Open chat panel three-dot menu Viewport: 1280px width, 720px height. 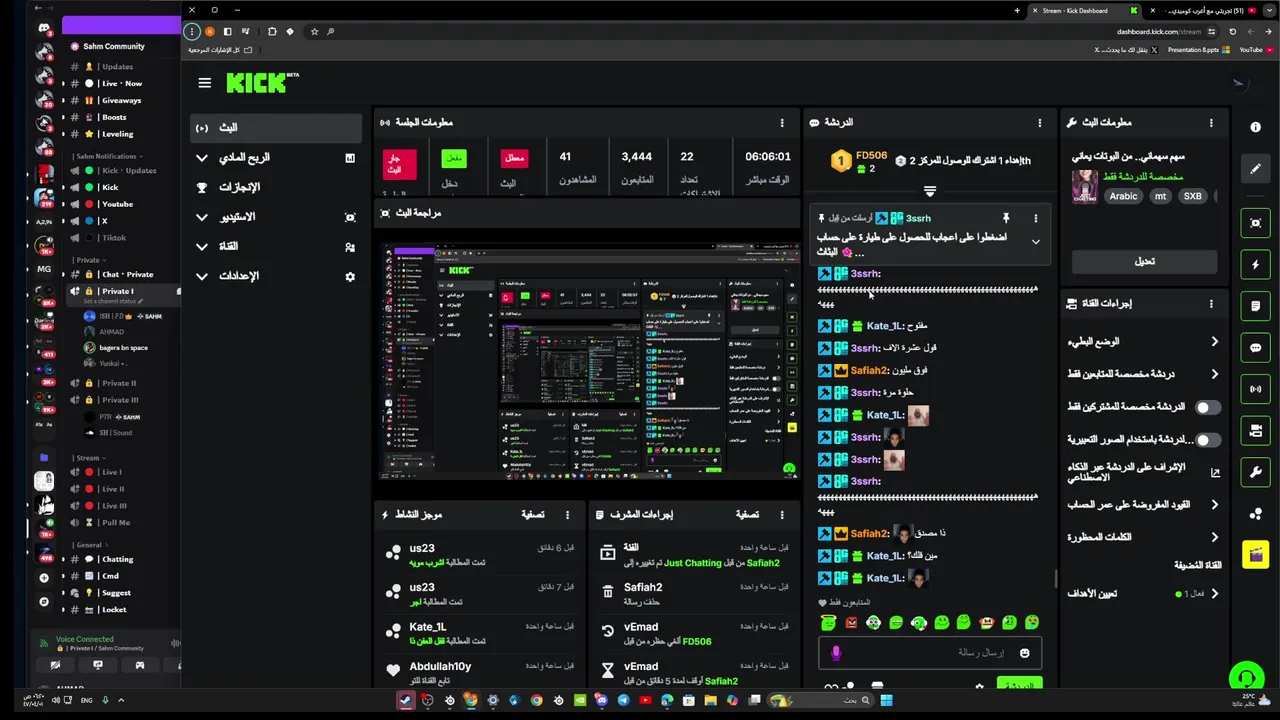coord(1039,123)
